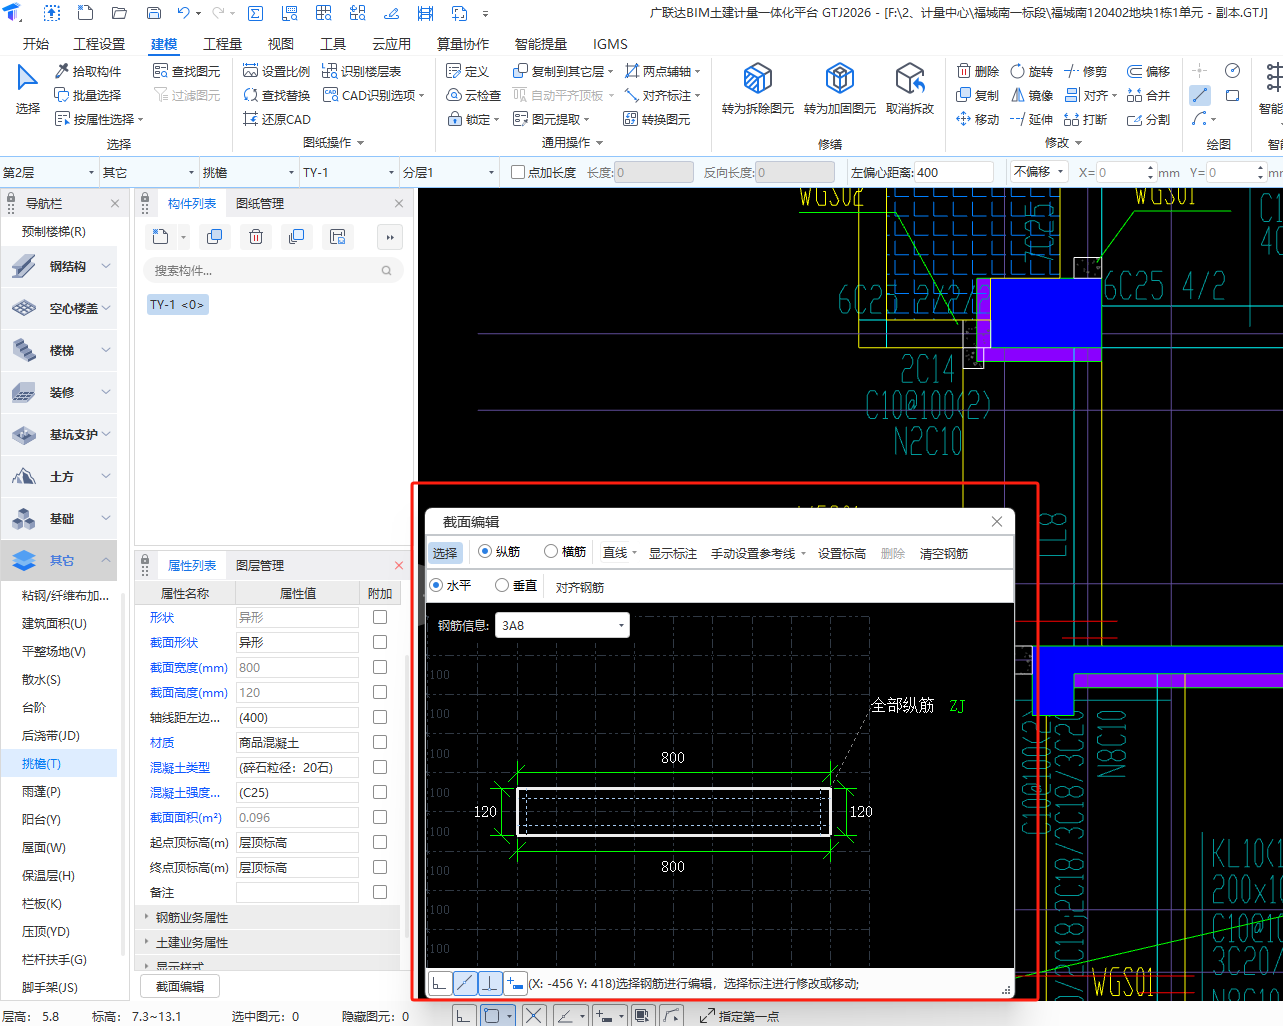1283x1026 pixels.
Task: Click 设置标高 in section editor
Action: tap(841, 553)
